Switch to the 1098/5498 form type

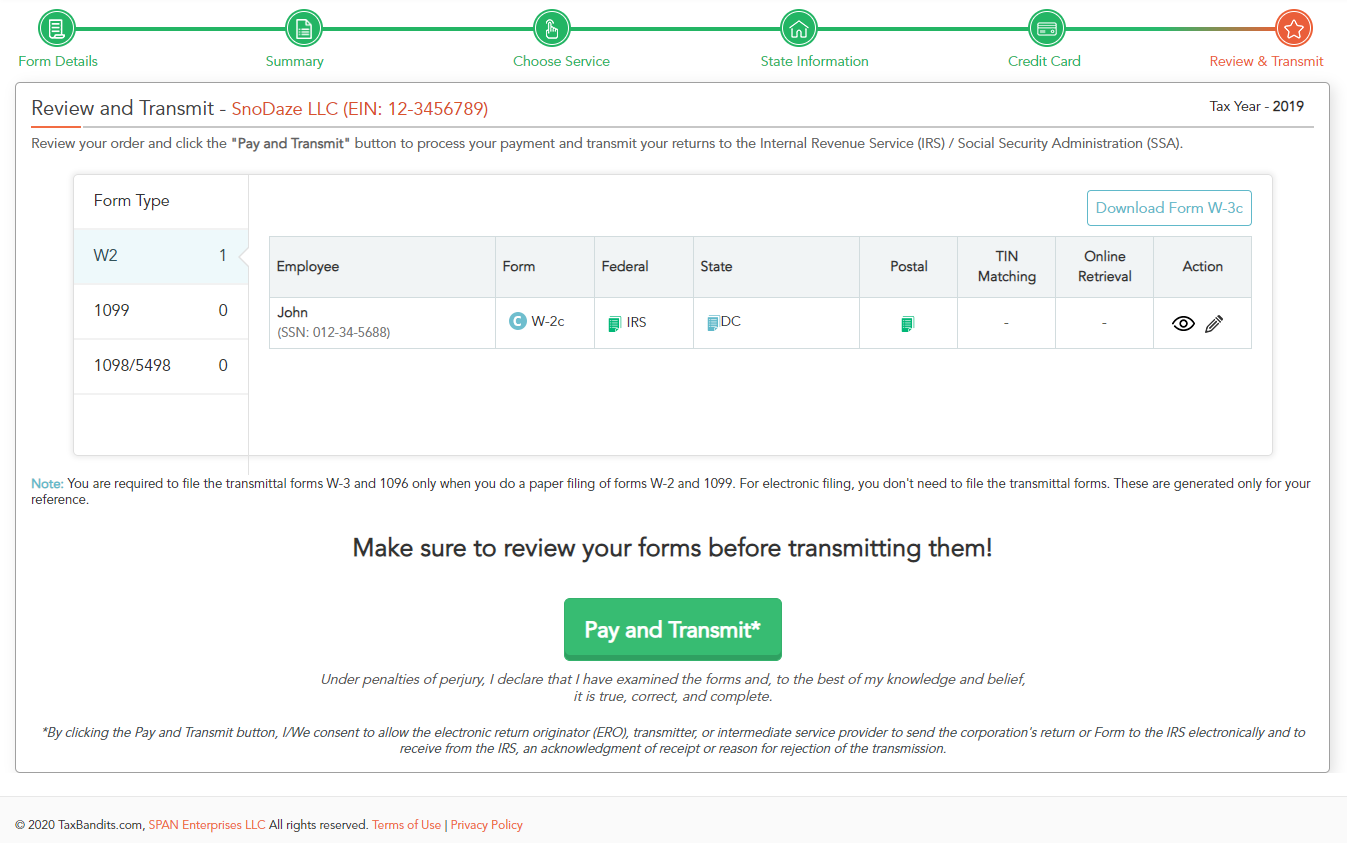[160, 365]
